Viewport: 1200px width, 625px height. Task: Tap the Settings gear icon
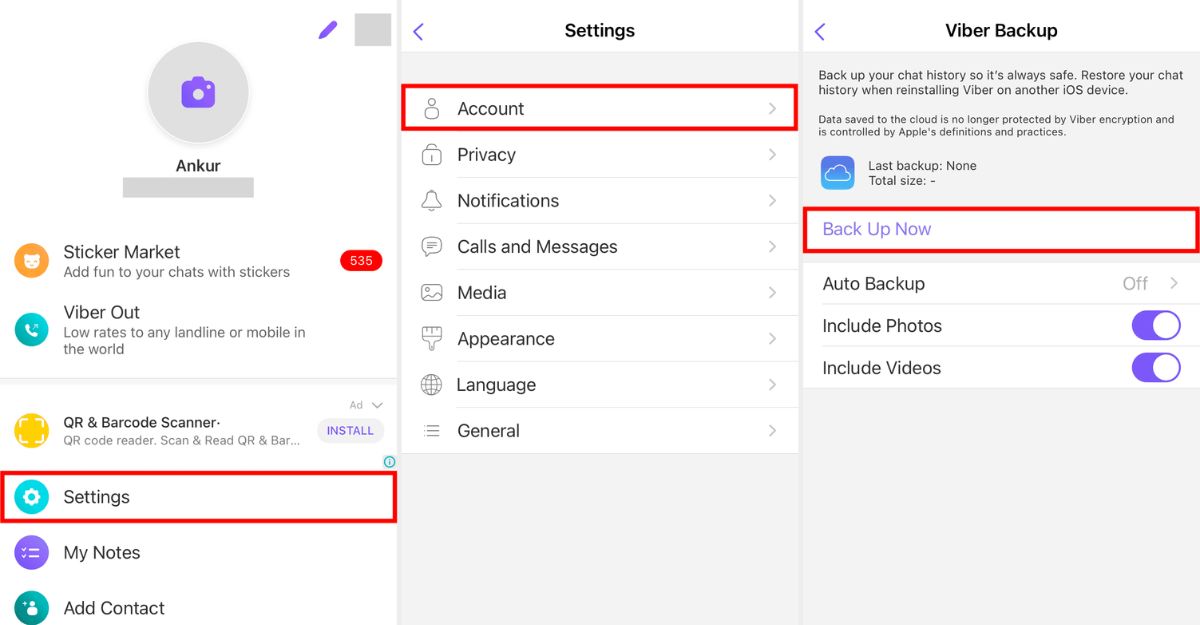[31, 497]
